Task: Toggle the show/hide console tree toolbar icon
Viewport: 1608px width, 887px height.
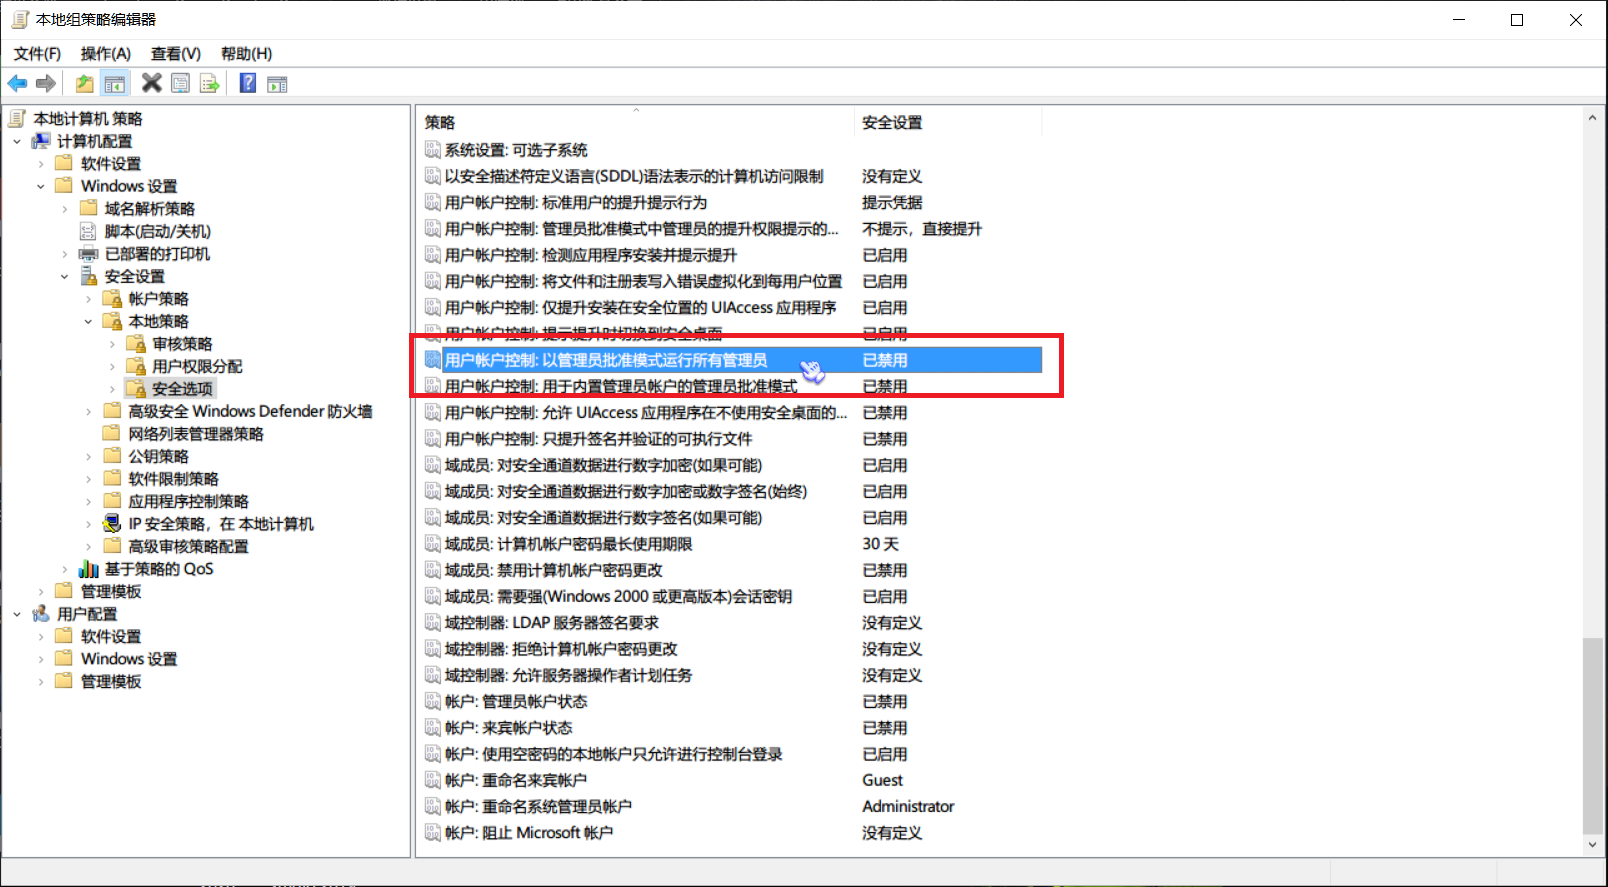Action: tap(115, 84)
